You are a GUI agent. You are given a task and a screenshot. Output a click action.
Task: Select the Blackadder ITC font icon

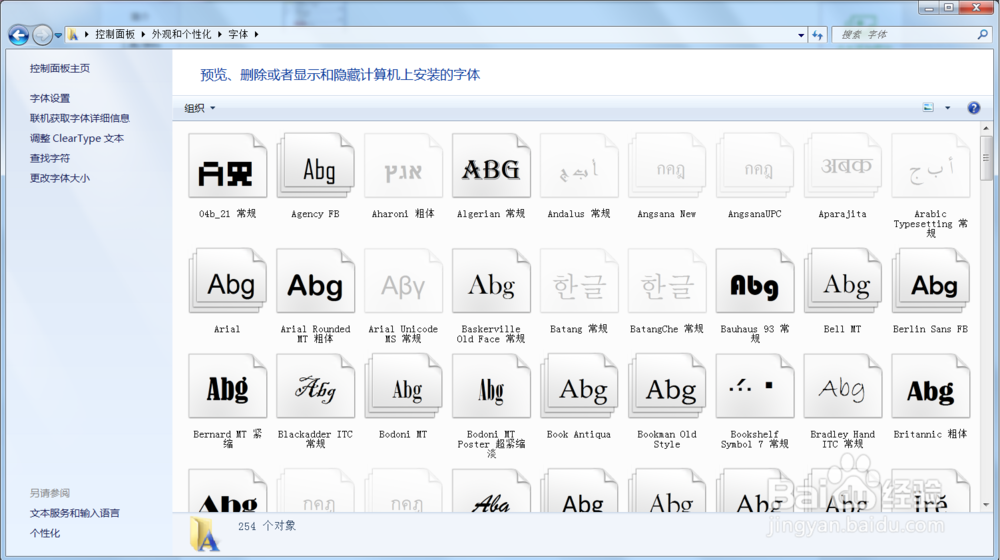click(316, 387)
